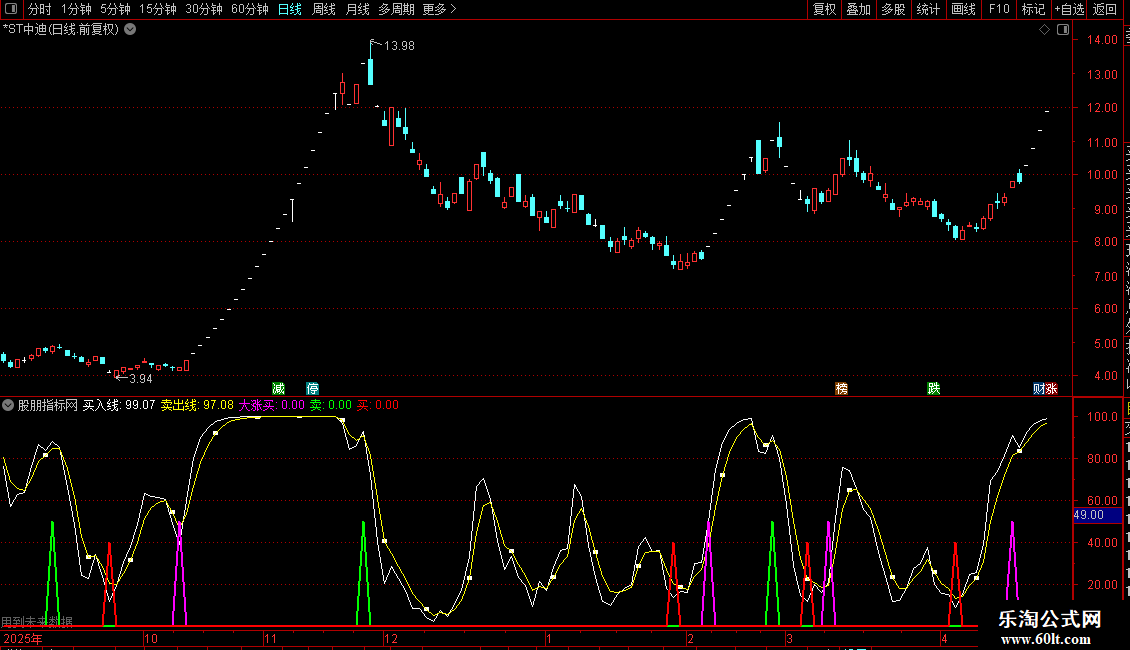This screenshot has height=650, width=1130.
Task: Click month 11 on the time axis
Action: 270,638
